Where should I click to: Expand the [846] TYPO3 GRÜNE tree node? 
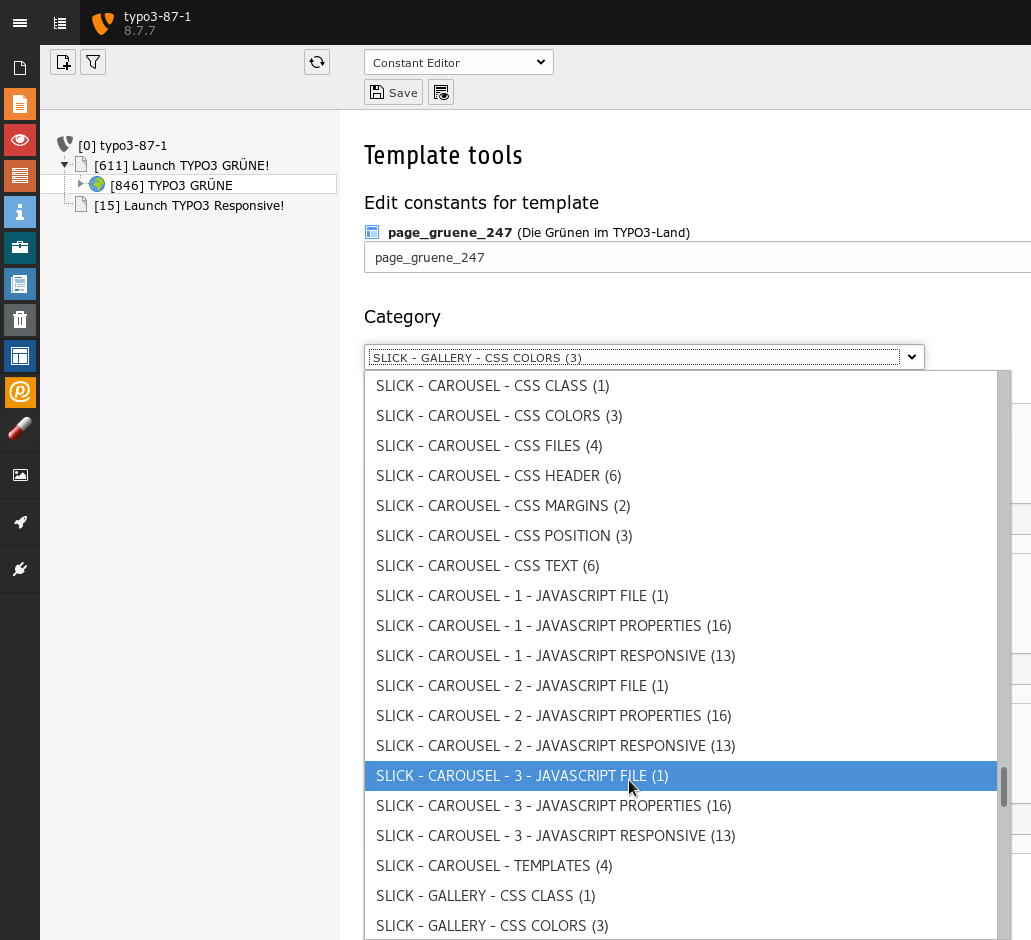(80, 184)
